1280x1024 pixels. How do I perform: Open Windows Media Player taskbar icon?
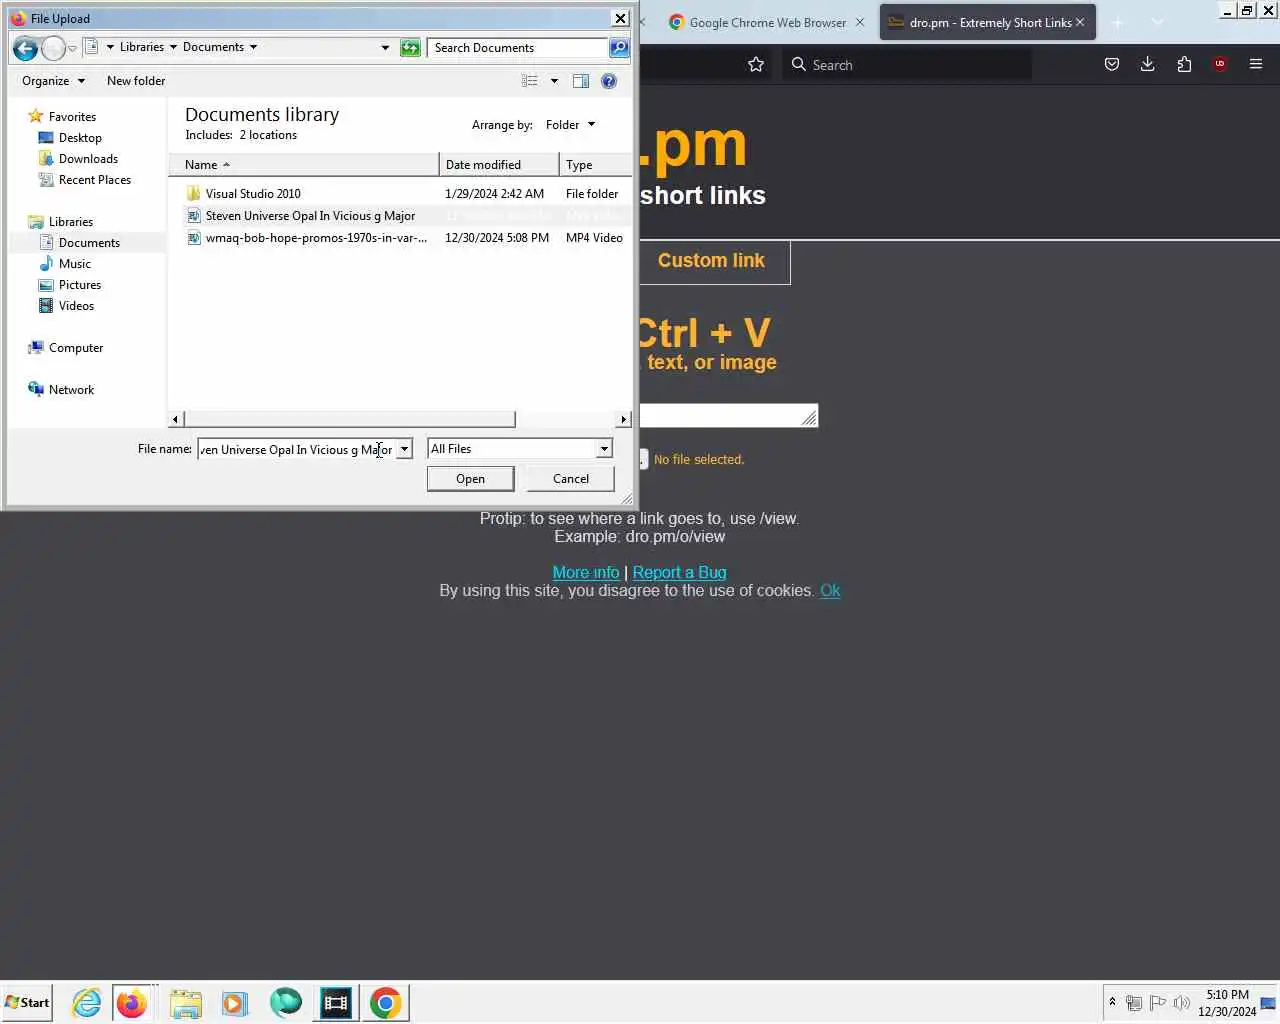pyautogui.click(x=235, y=1002)
